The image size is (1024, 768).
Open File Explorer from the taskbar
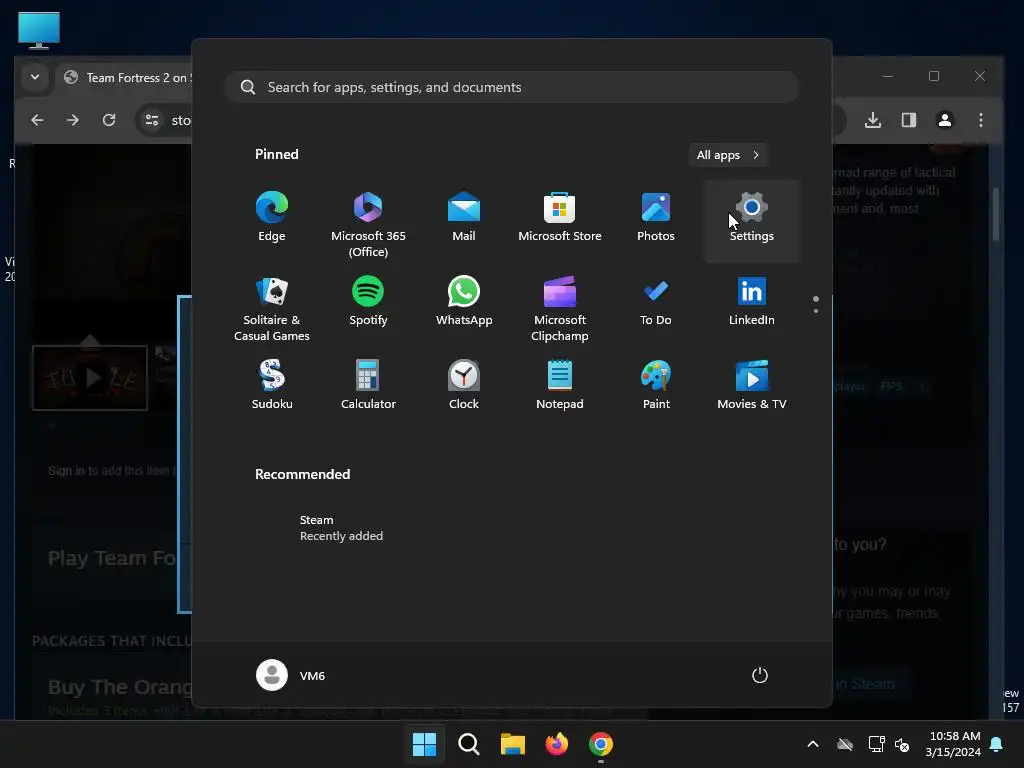pyautogui.click(x=513, y=744)
